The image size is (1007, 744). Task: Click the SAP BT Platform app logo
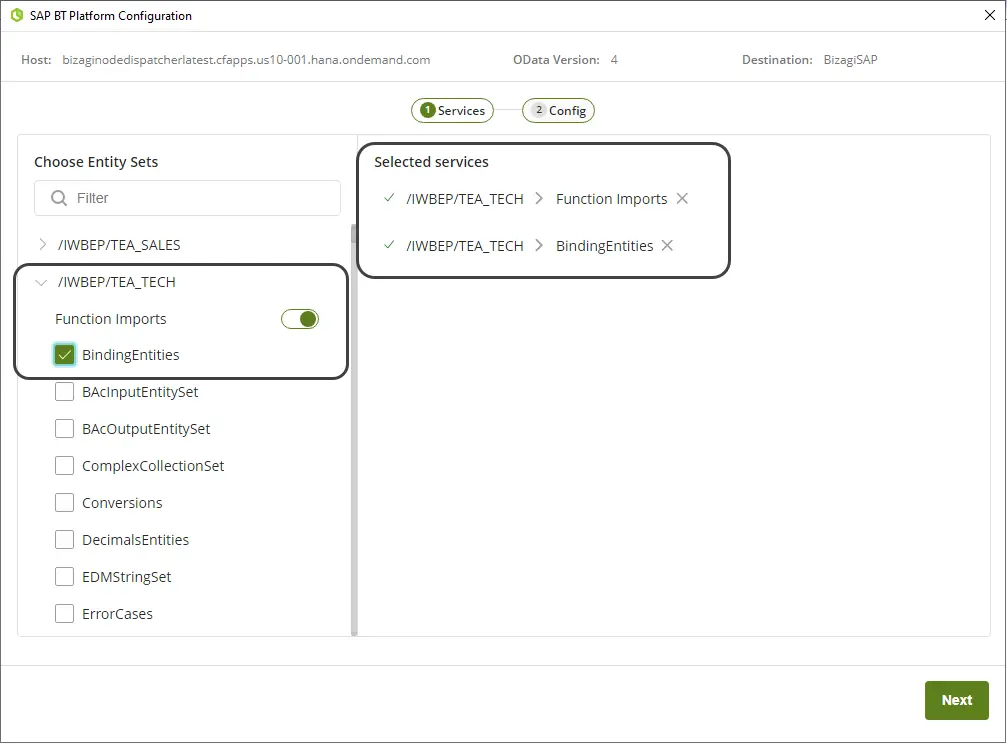(17, 15)
